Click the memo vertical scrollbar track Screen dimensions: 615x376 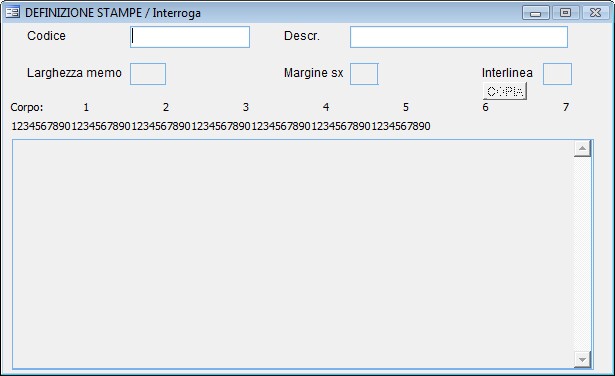pos(582,254)
